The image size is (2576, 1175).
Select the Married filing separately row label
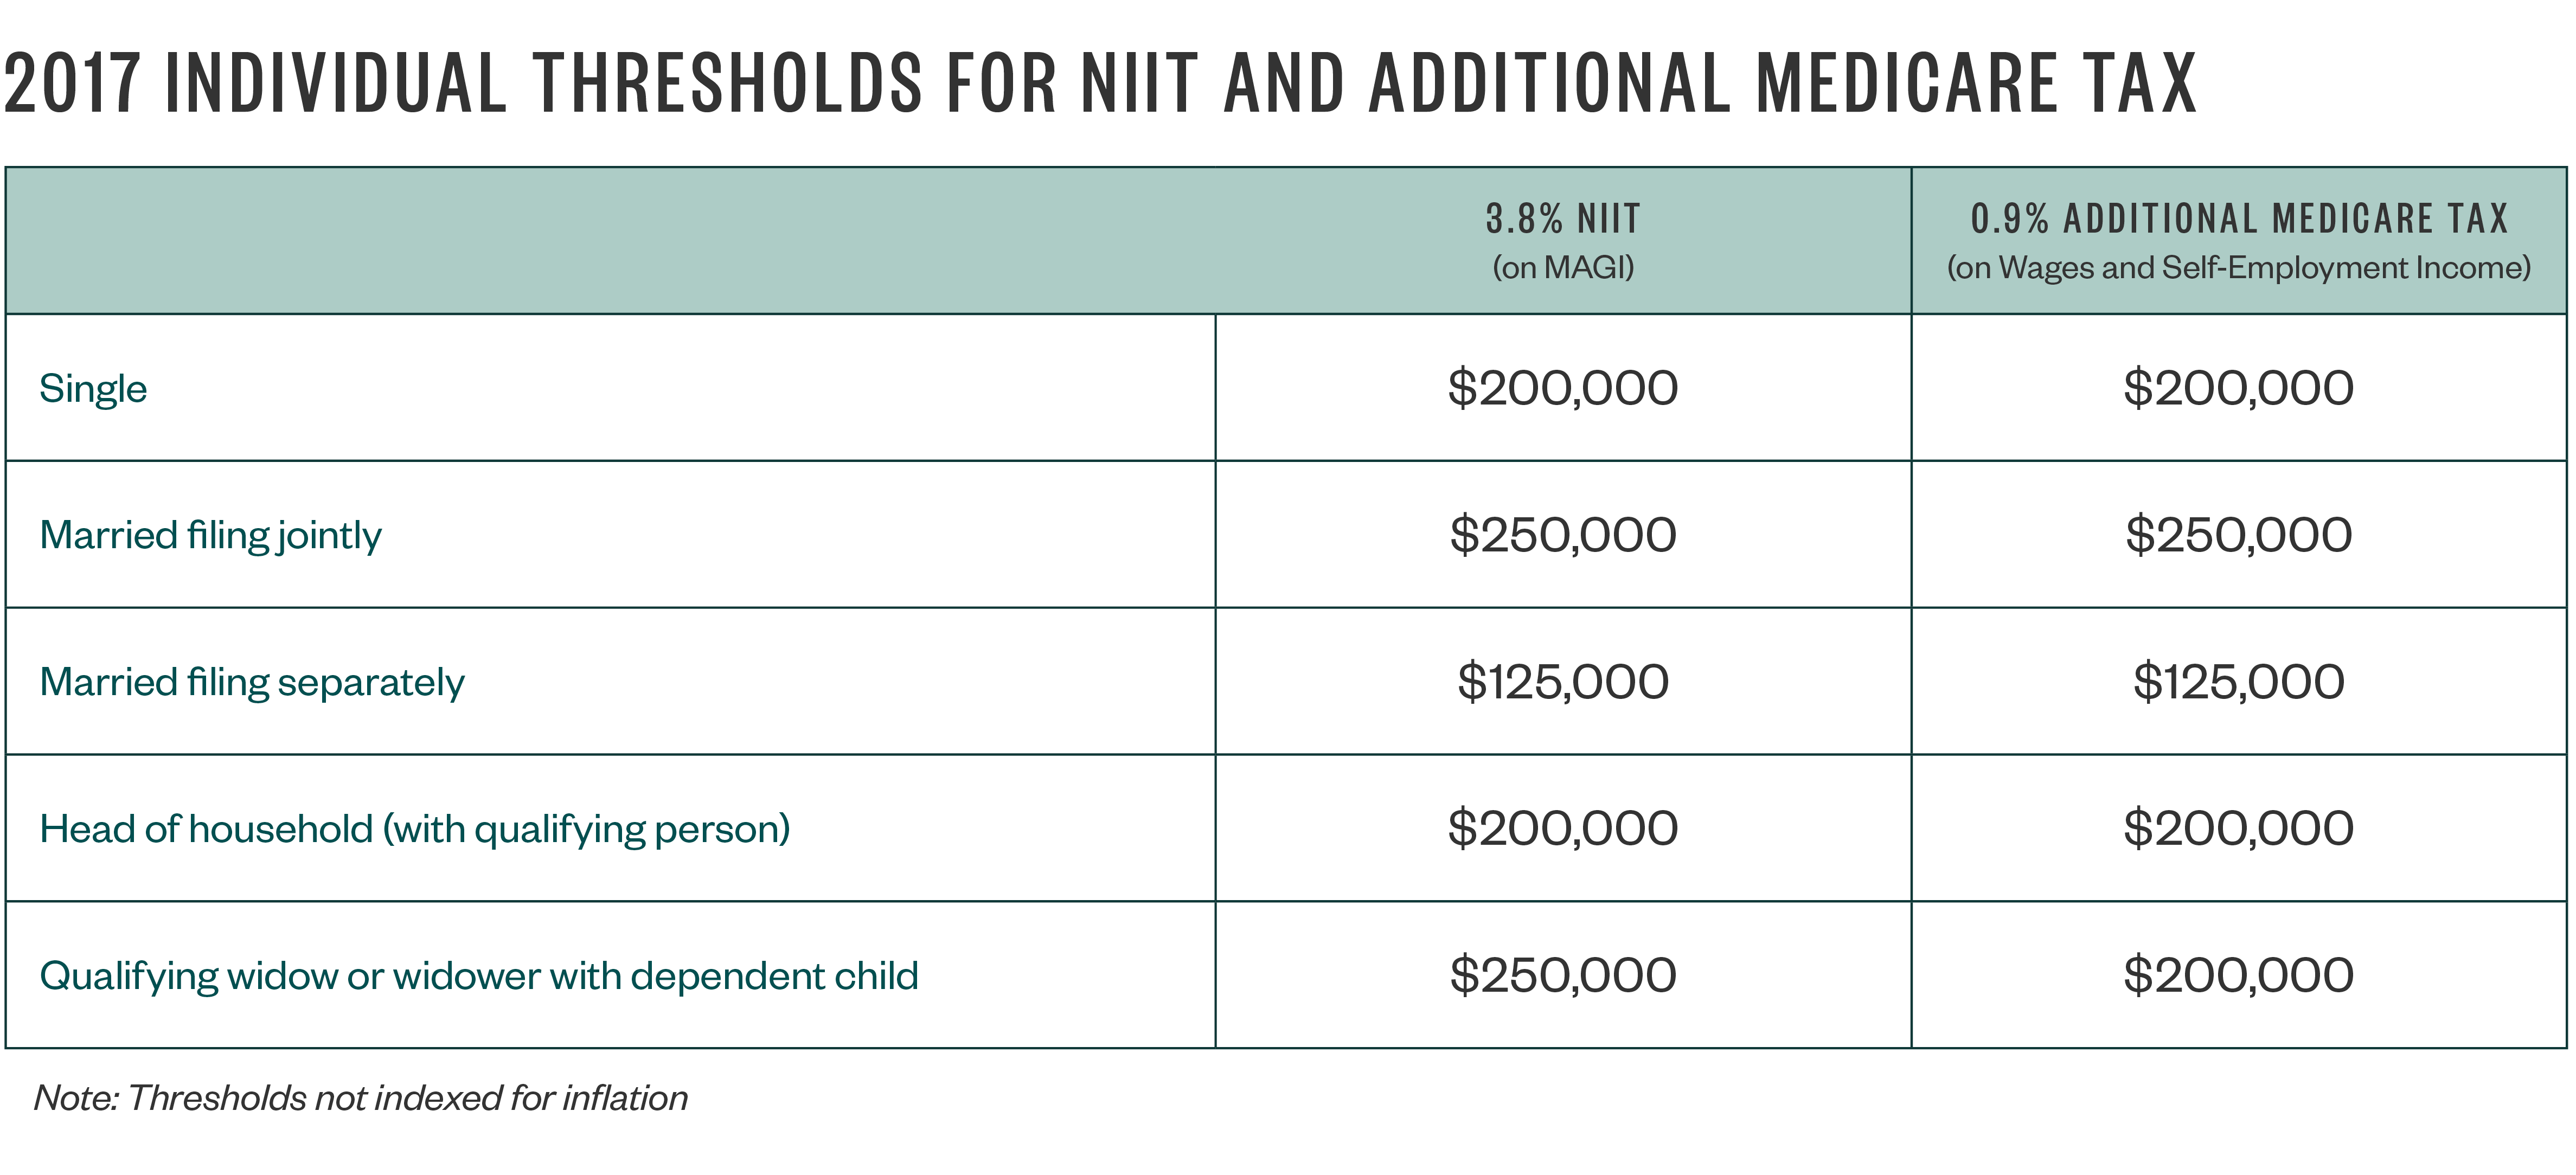[x=252, y=682]
